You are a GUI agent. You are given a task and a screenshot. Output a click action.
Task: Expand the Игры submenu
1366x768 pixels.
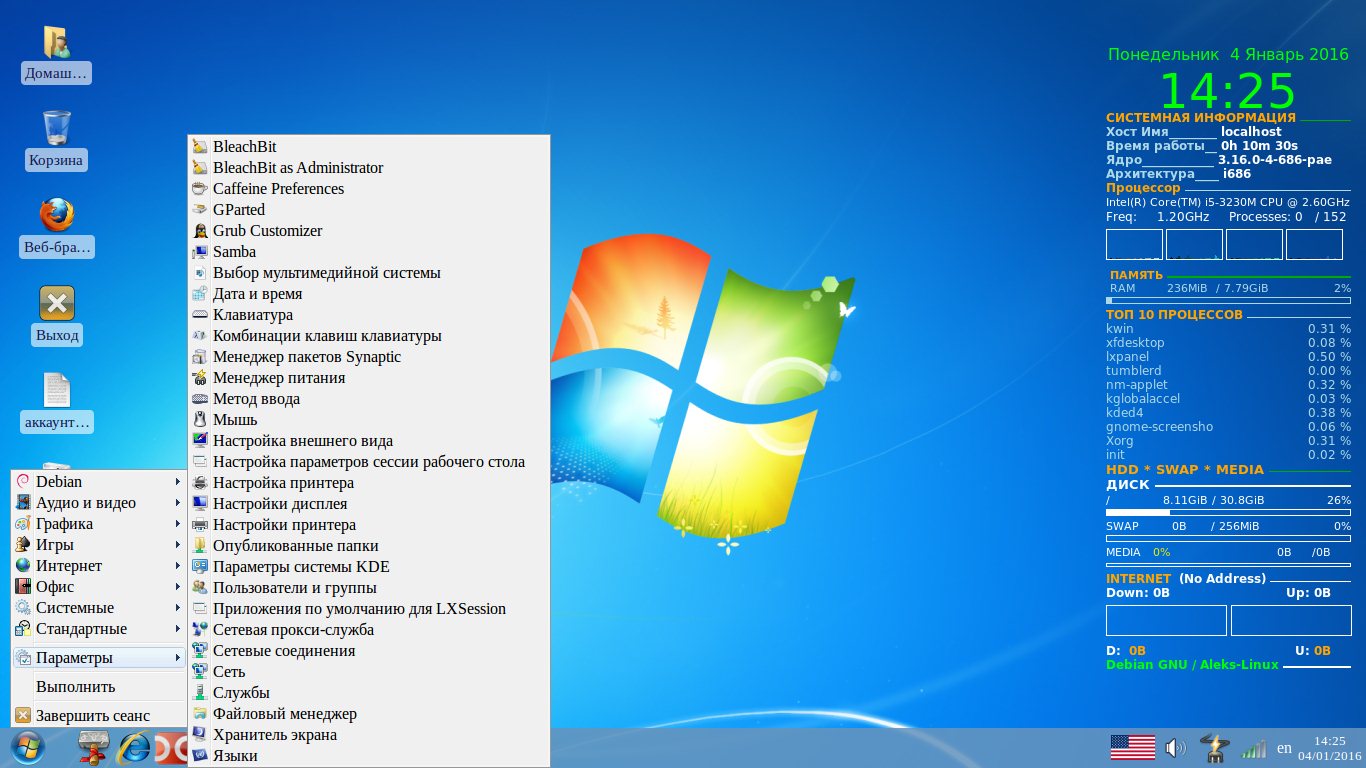pyautogui.click(x=98, y=544)
